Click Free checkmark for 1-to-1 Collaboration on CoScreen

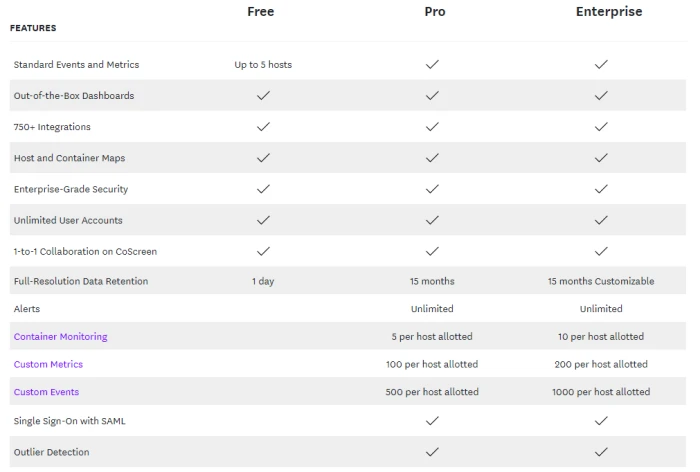[263, 251]
